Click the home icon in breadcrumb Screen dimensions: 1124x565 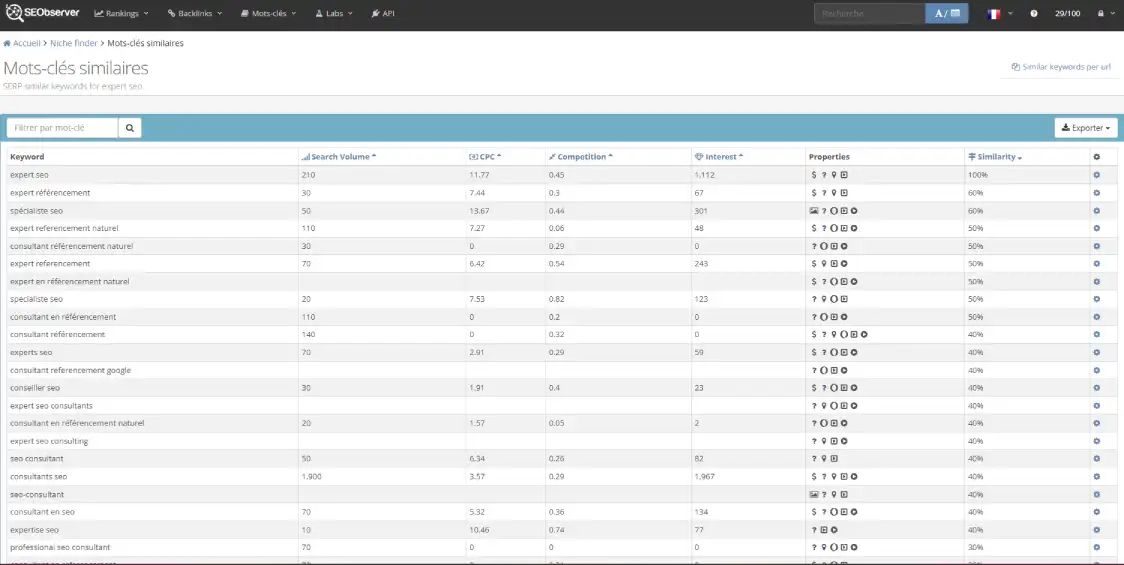click(8, 44)
